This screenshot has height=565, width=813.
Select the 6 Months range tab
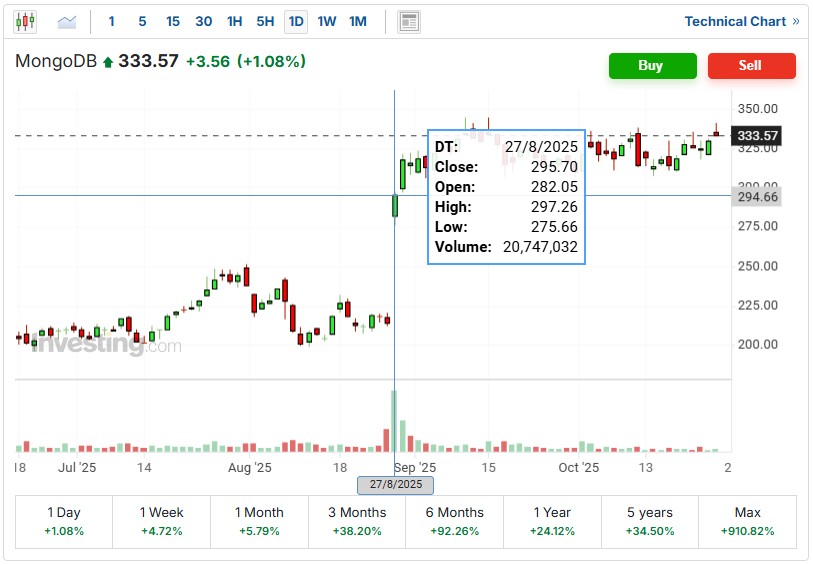[454, 521]
